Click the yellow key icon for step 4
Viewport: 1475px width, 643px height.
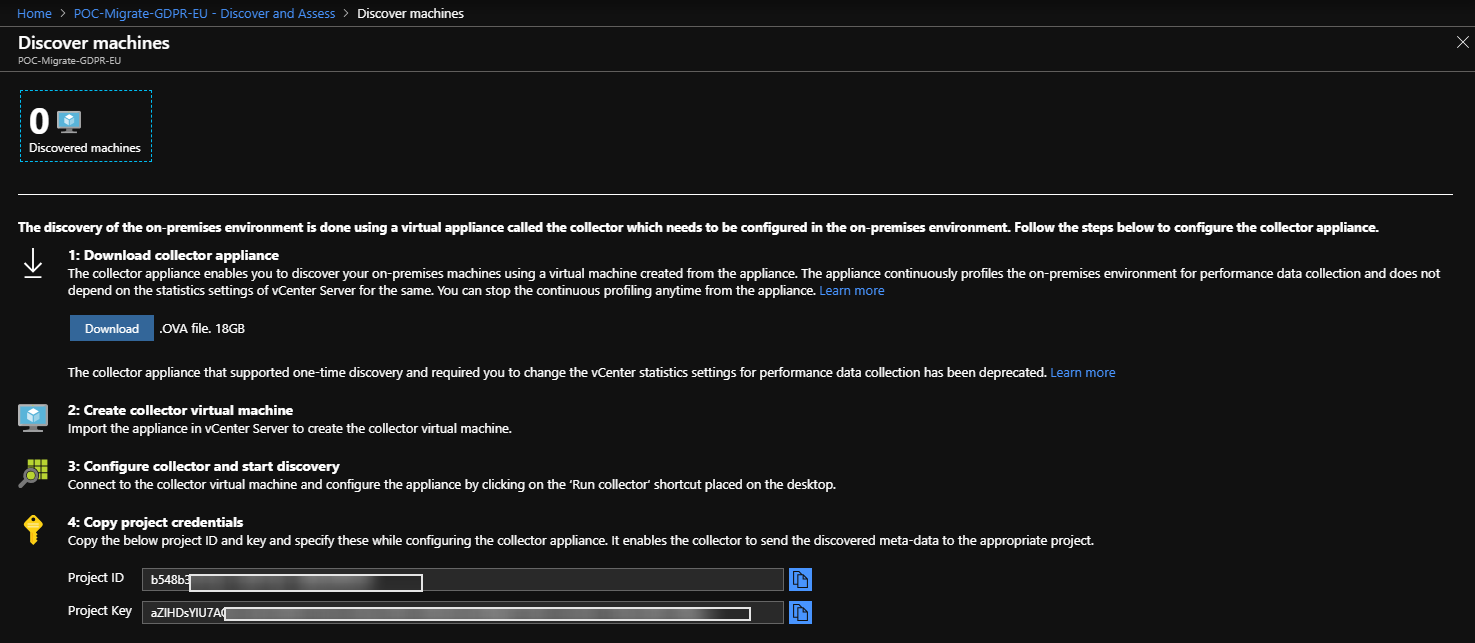click(33, 528)
